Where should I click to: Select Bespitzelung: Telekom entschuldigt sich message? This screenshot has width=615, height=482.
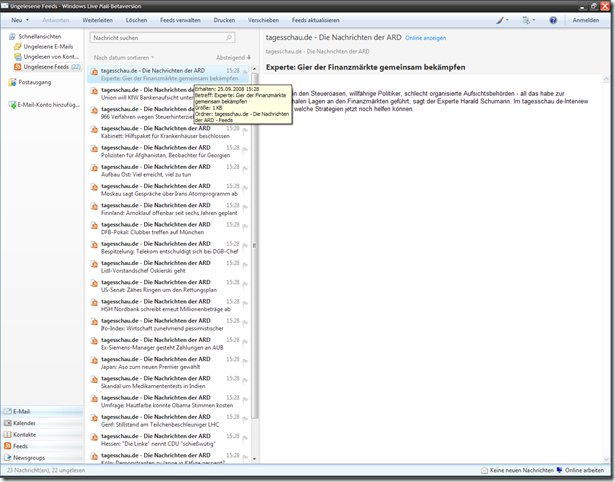click(x=169, y=247)
